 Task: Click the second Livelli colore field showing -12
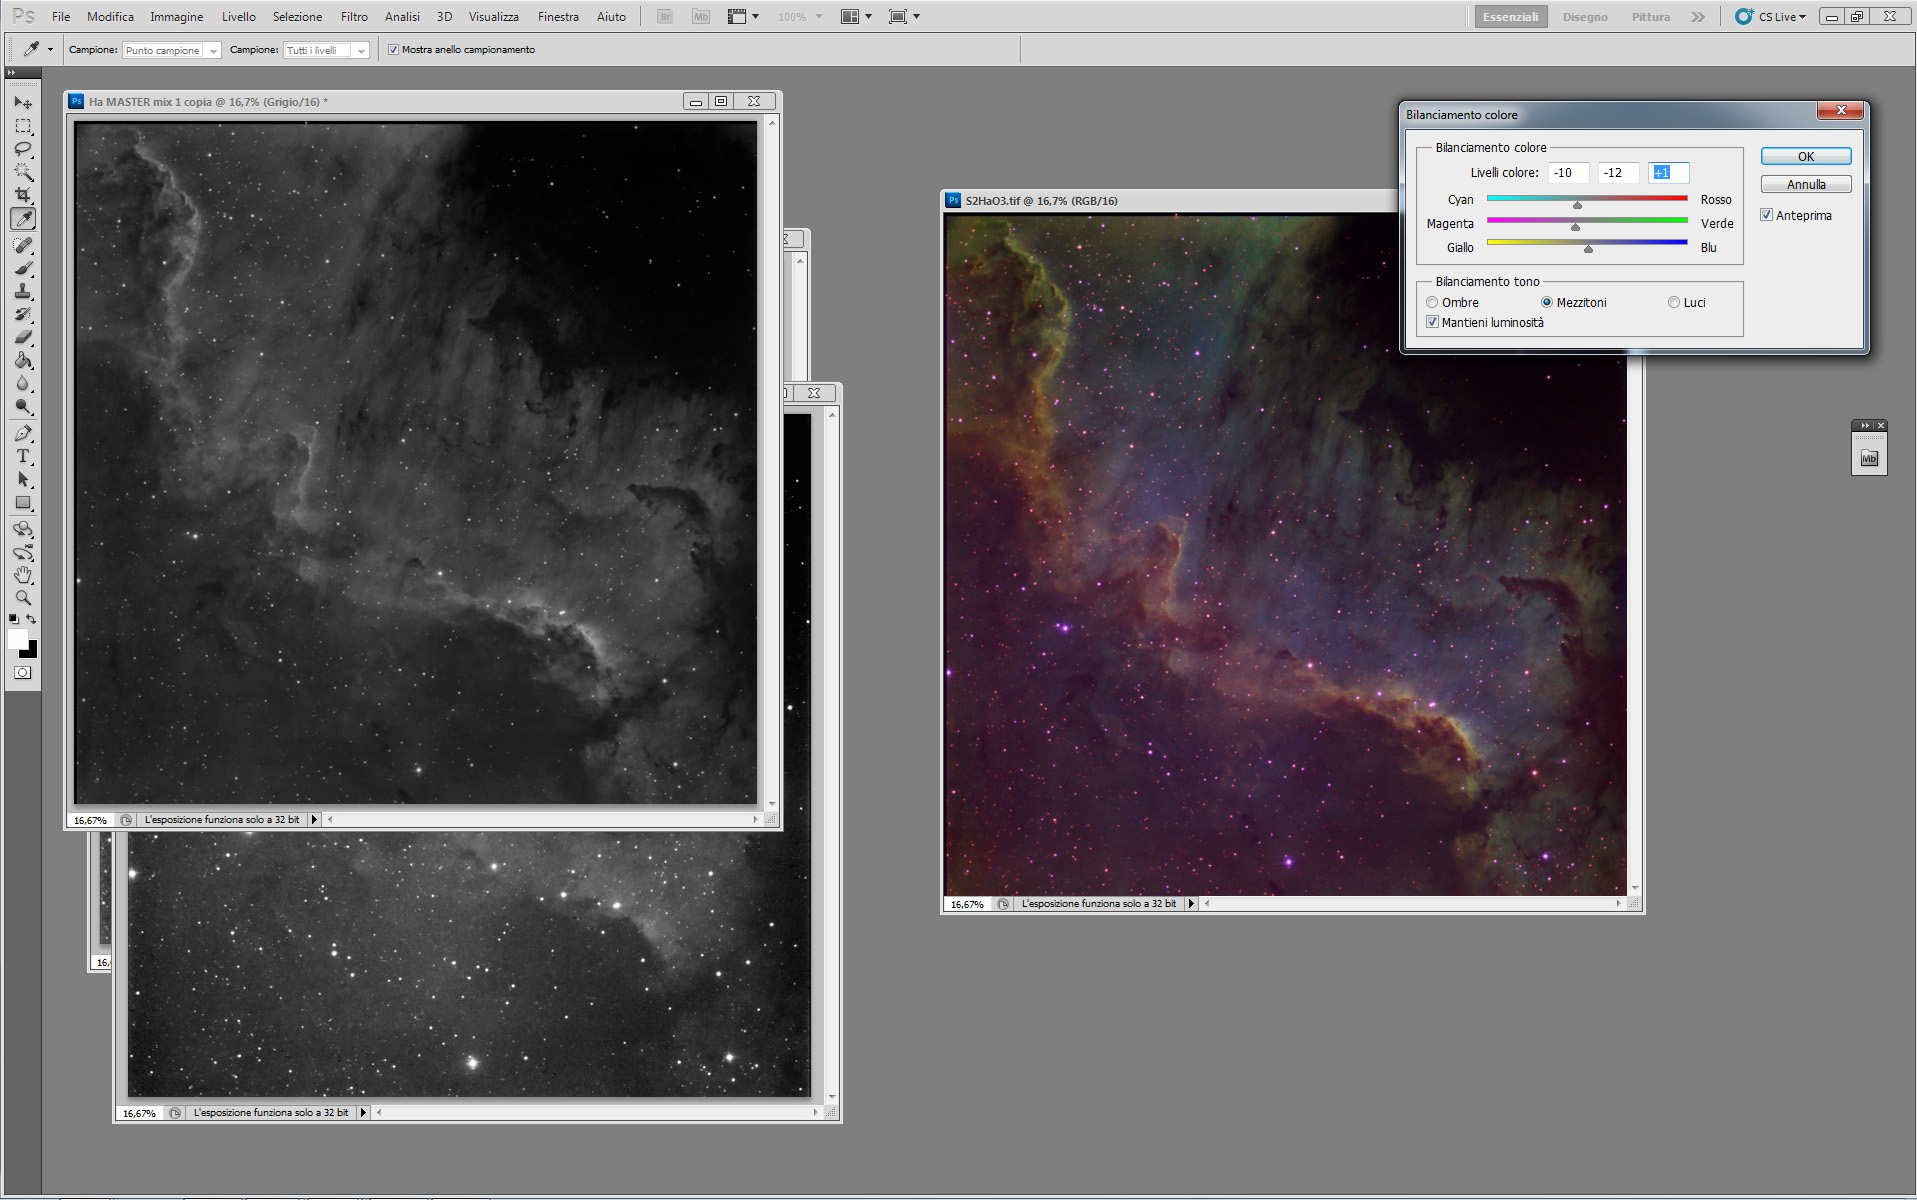coord(1618,173)
